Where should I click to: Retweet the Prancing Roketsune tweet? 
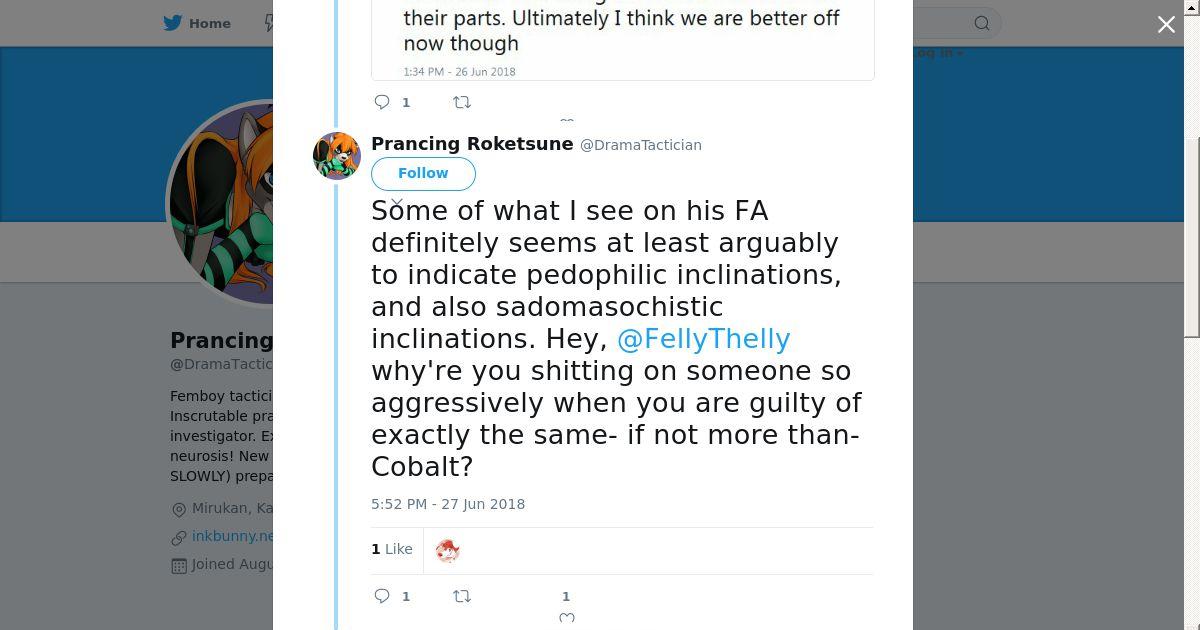[x=462, y=596]
